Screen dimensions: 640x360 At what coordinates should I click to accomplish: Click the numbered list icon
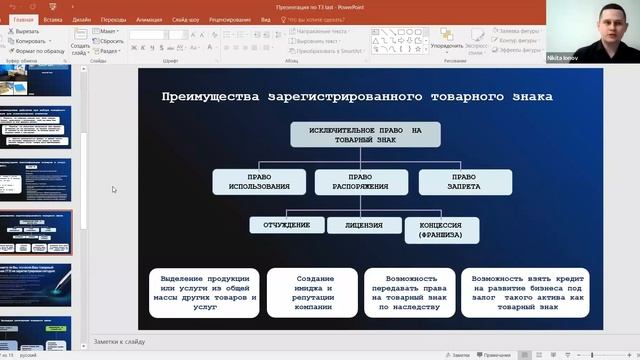pyautogui.click(x=242, y=35)
